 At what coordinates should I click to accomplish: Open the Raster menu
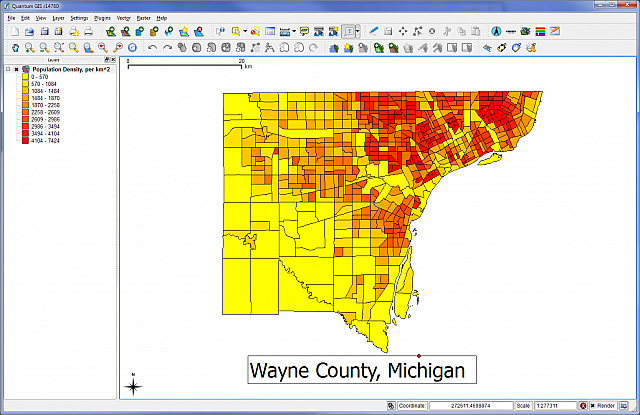143,19
